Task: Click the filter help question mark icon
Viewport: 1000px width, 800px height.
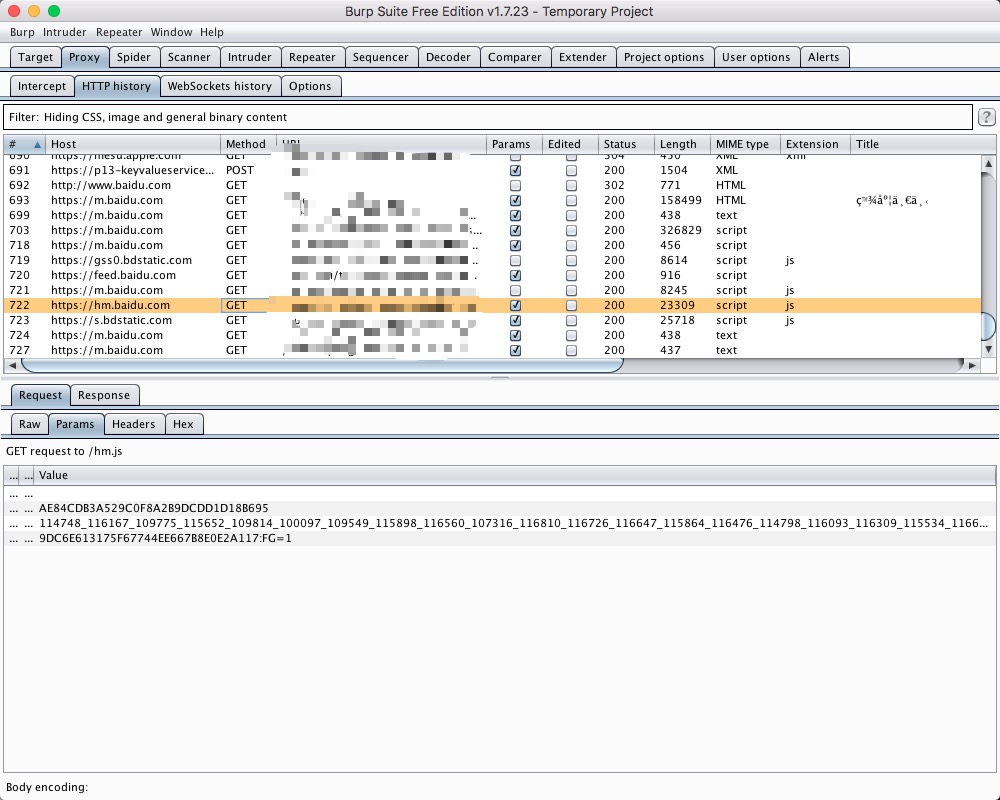Action: (986, 117)
